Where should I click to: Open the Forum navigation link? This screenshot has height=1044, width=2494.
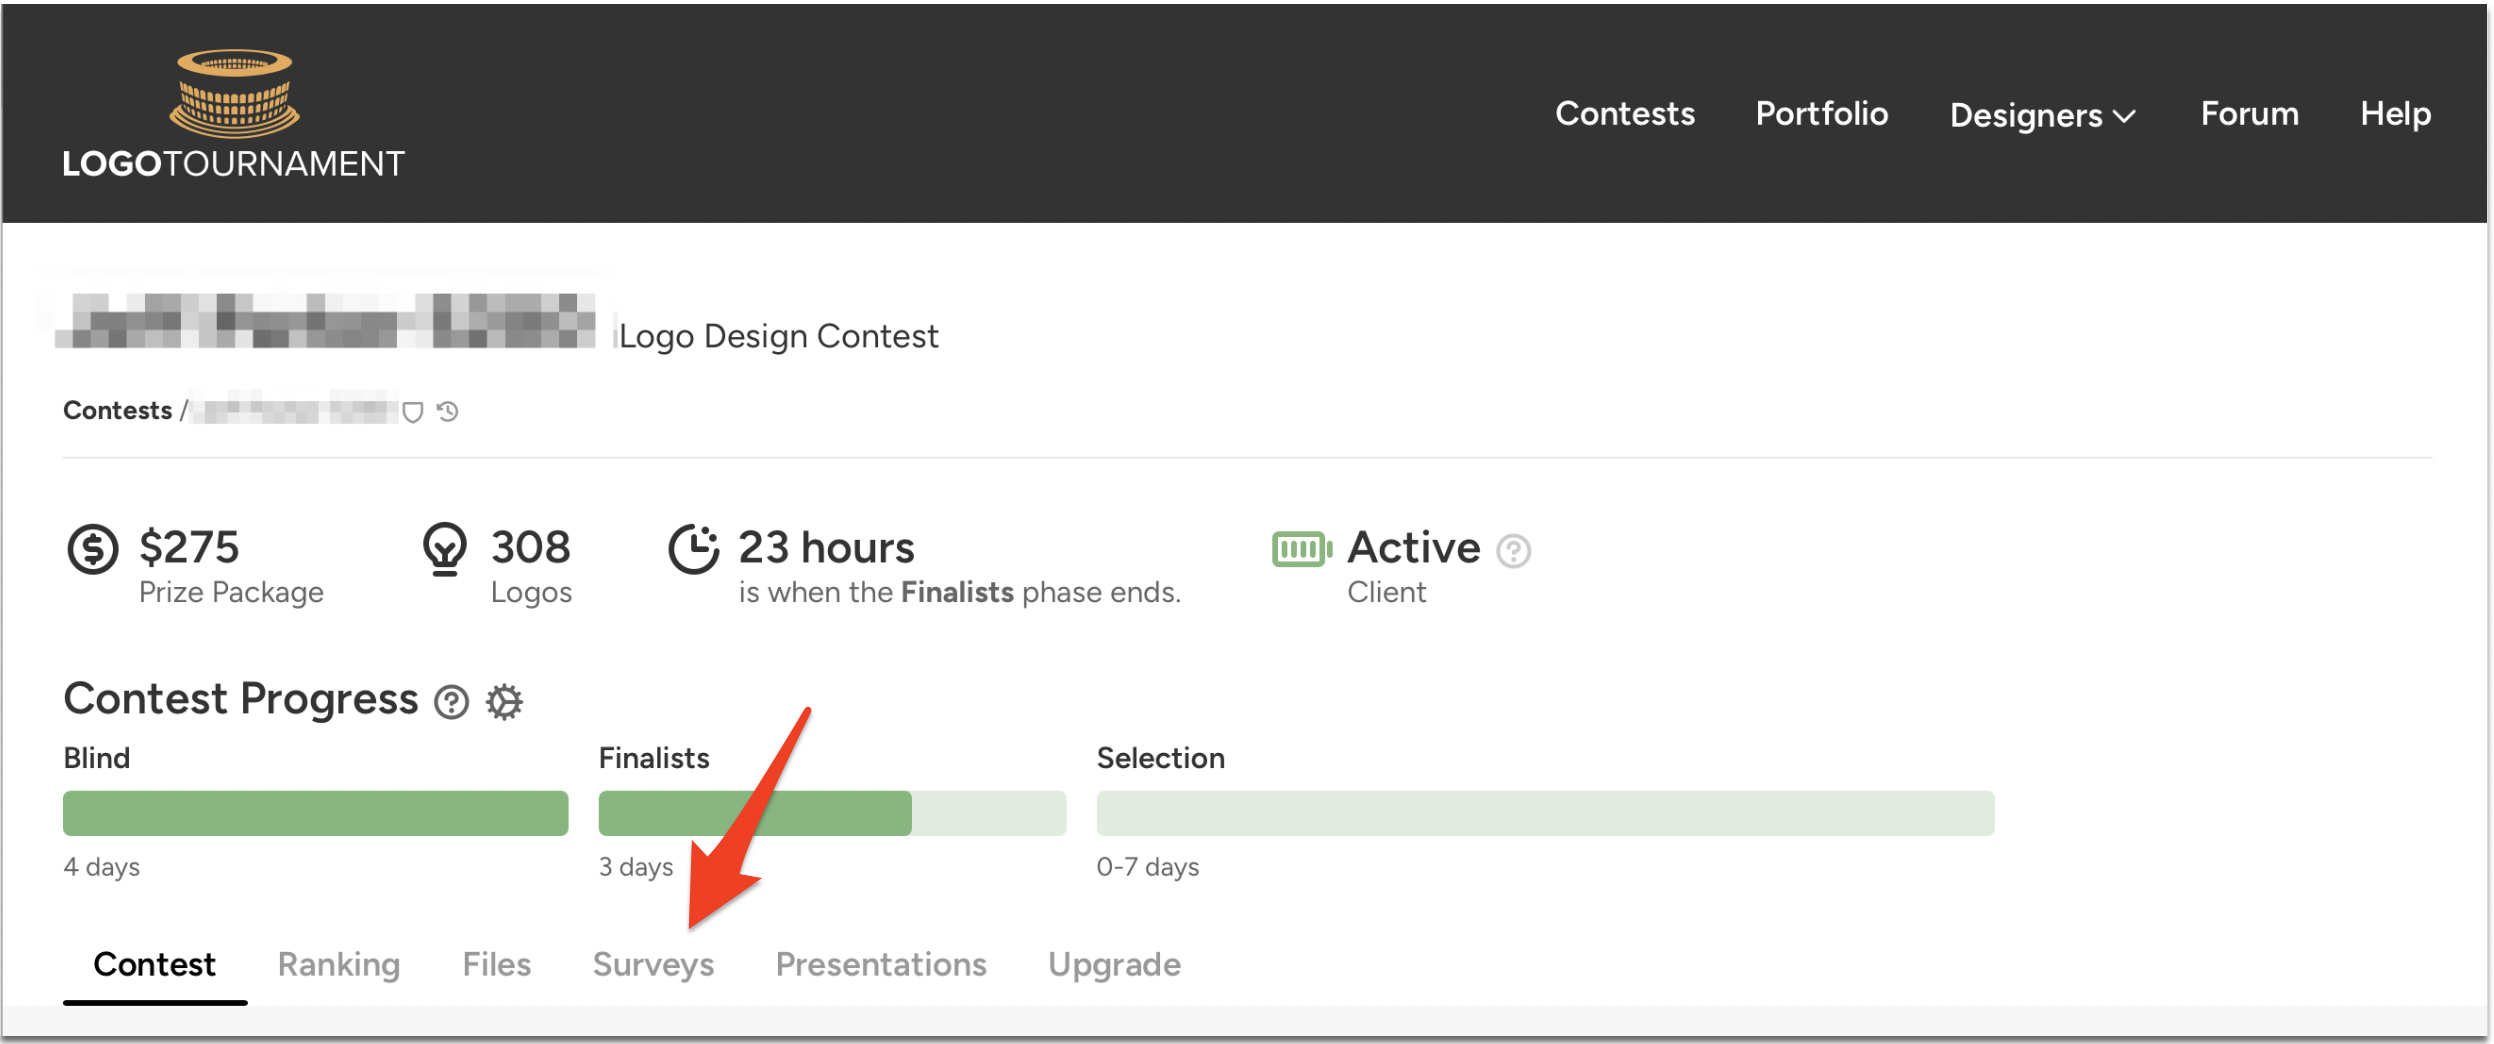2249,113
